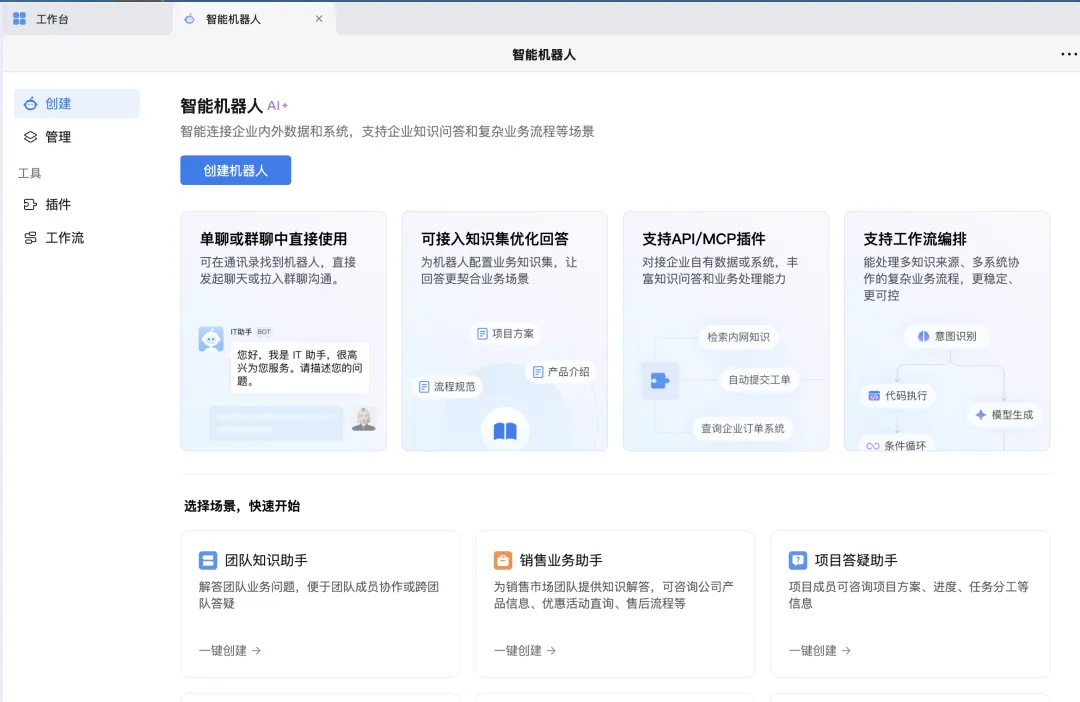This screenshot has width=1080, height=702.
Task: Open the 单聊或群聊中直接使用 card
Action: [284, 331]
